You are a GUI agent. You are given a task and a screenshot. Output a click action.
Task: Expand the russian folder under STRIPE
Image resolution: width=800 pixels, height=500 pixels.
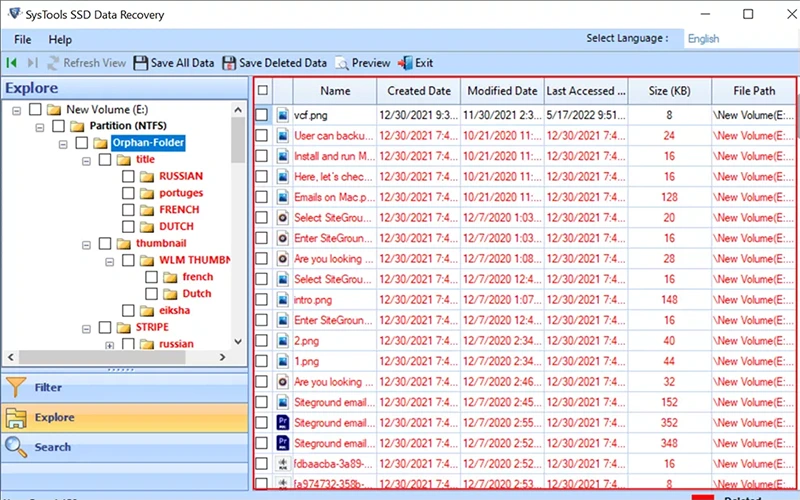point(110,344)
